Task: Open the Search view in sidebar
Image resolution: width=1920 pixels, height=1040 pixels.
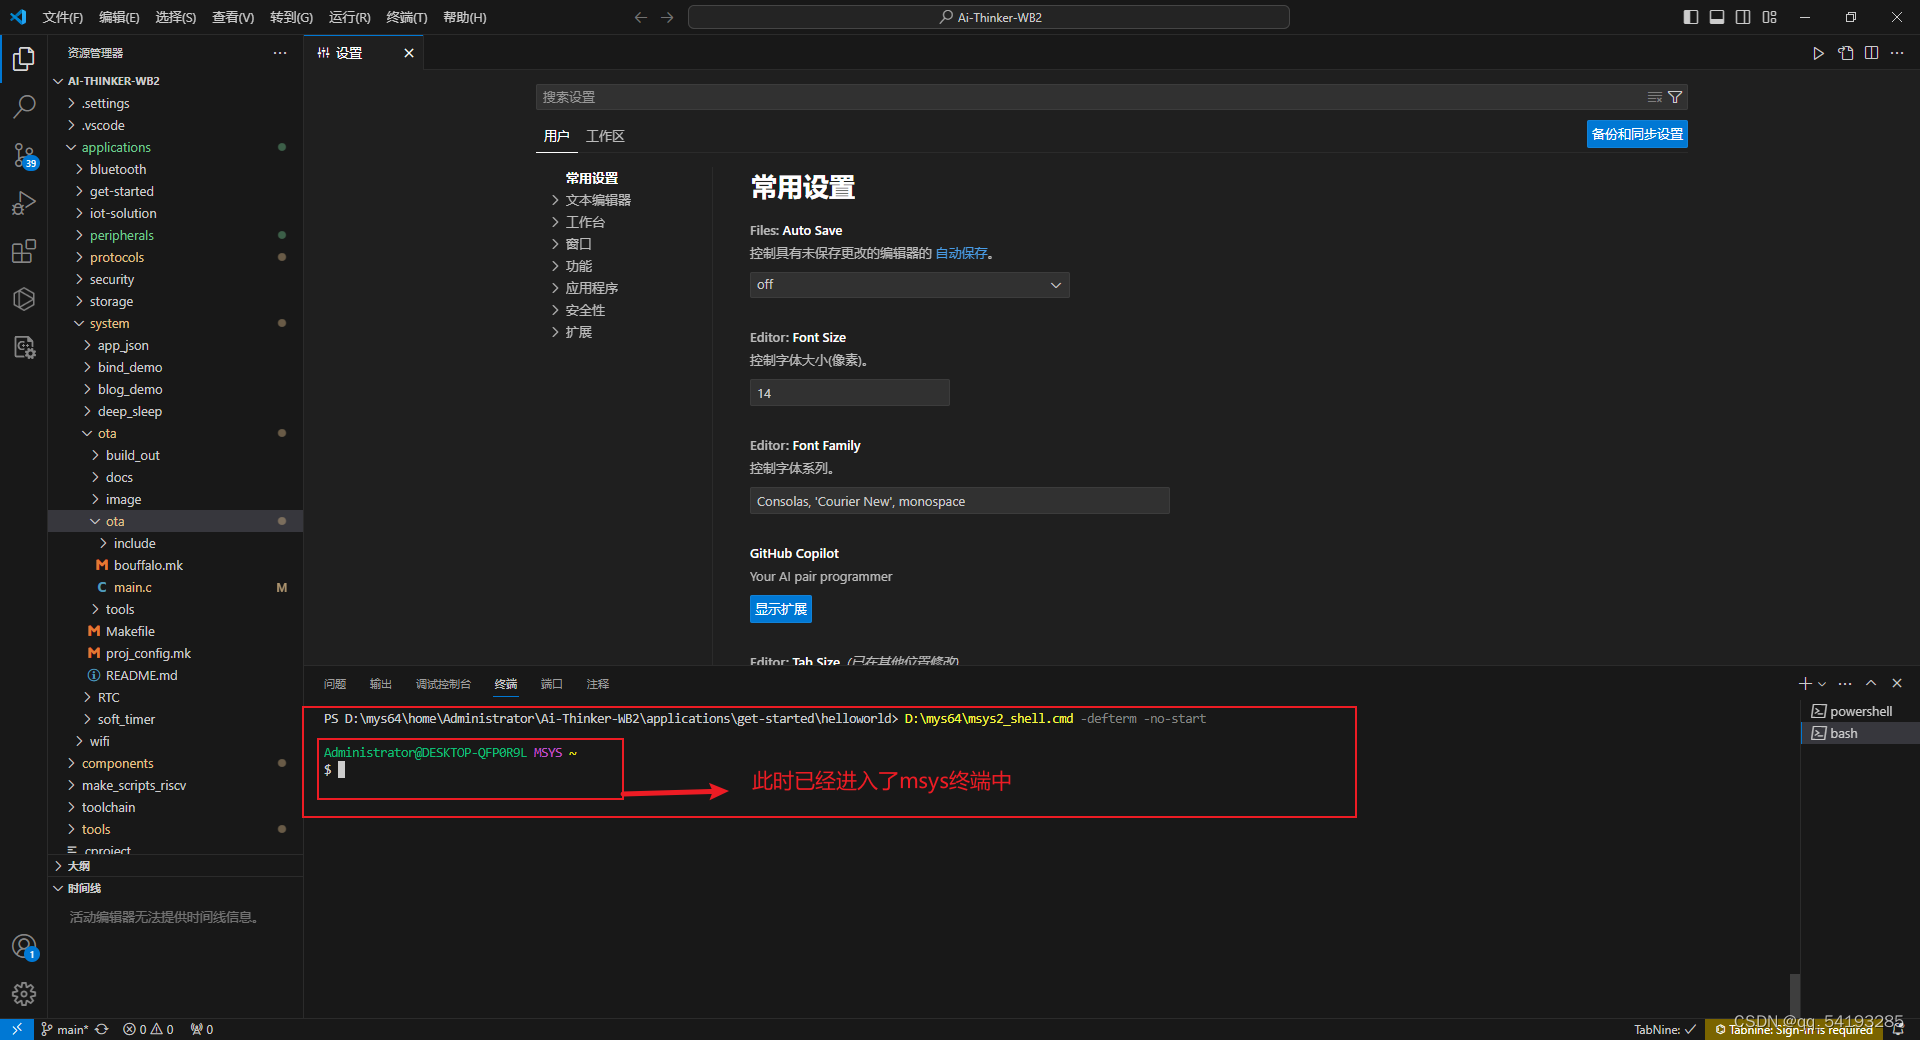Action: point(24,107)
